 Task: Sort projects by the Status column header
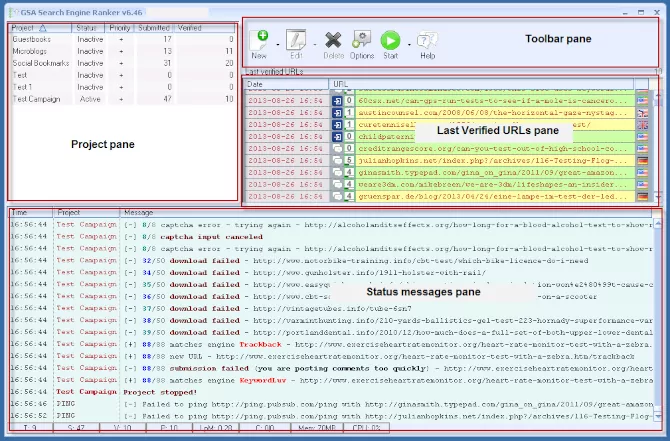(x=88, y=28)
